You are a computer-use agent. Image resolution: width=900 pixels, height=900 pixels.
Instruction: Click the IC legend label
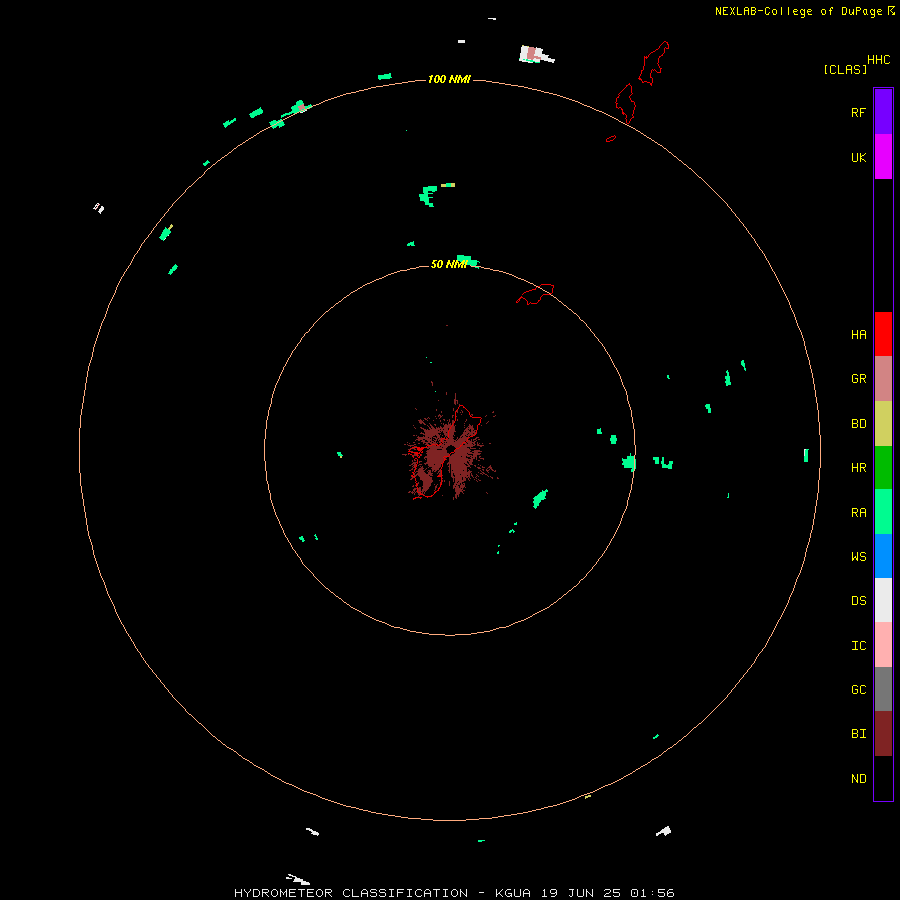858,646
